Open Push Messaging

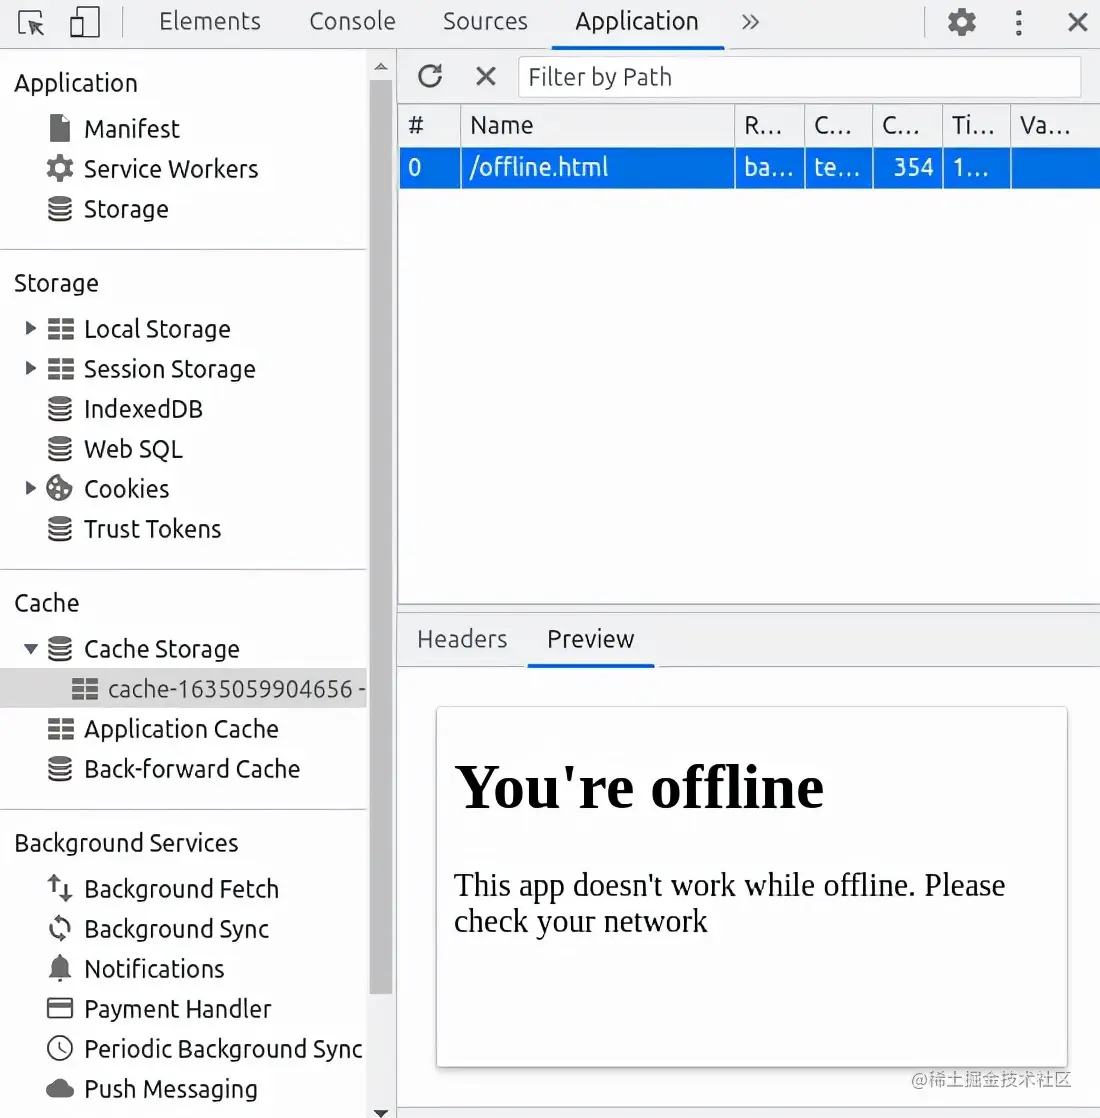pyautogui.click(x=170, y=1088)
